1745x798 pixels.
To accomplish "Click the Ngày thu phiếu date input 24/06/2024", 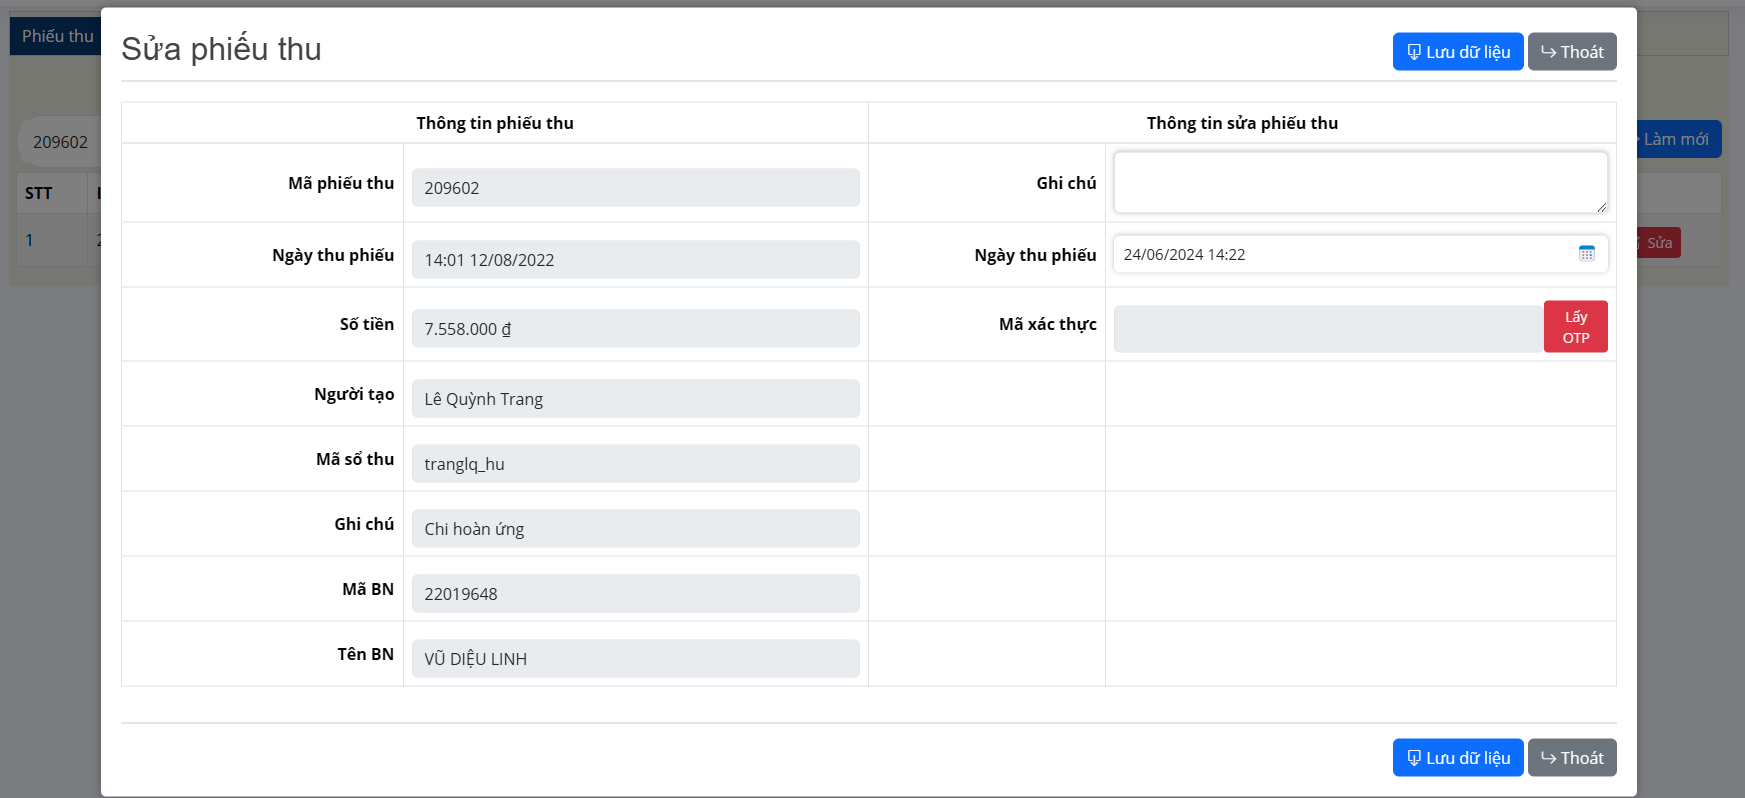I will (1340, 255).
